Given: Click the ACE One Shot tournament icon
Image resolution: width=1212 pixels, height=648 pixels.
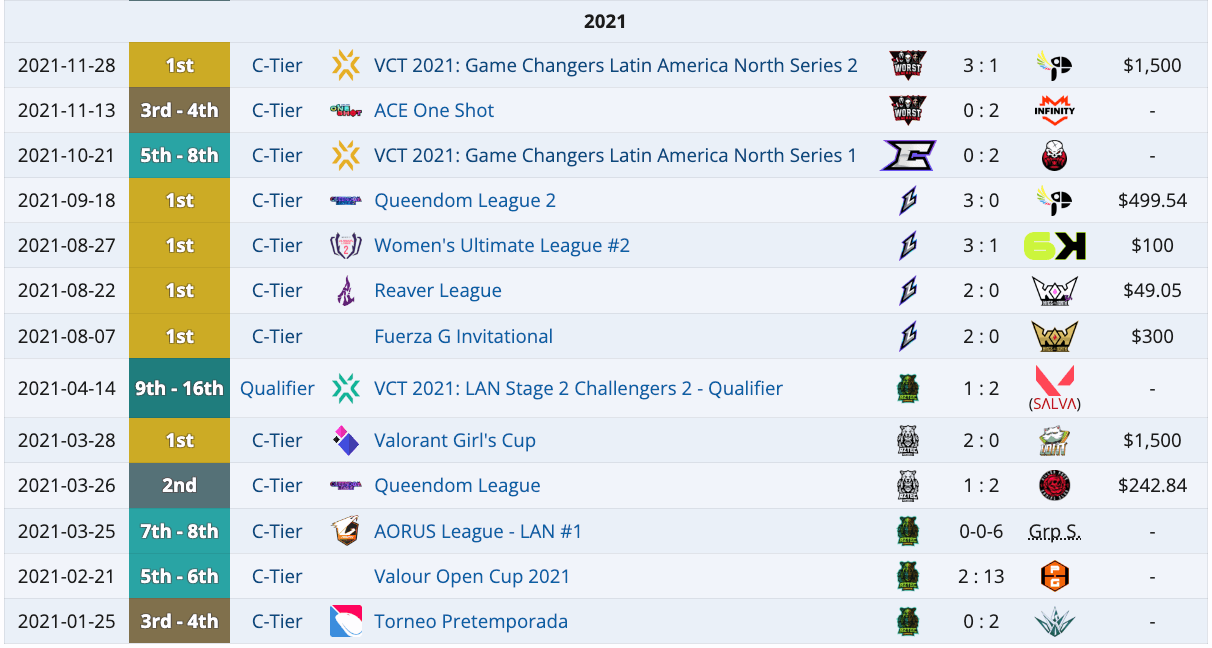Looking at the screenshot, I should pyautogui.click(x=345, y=111).
